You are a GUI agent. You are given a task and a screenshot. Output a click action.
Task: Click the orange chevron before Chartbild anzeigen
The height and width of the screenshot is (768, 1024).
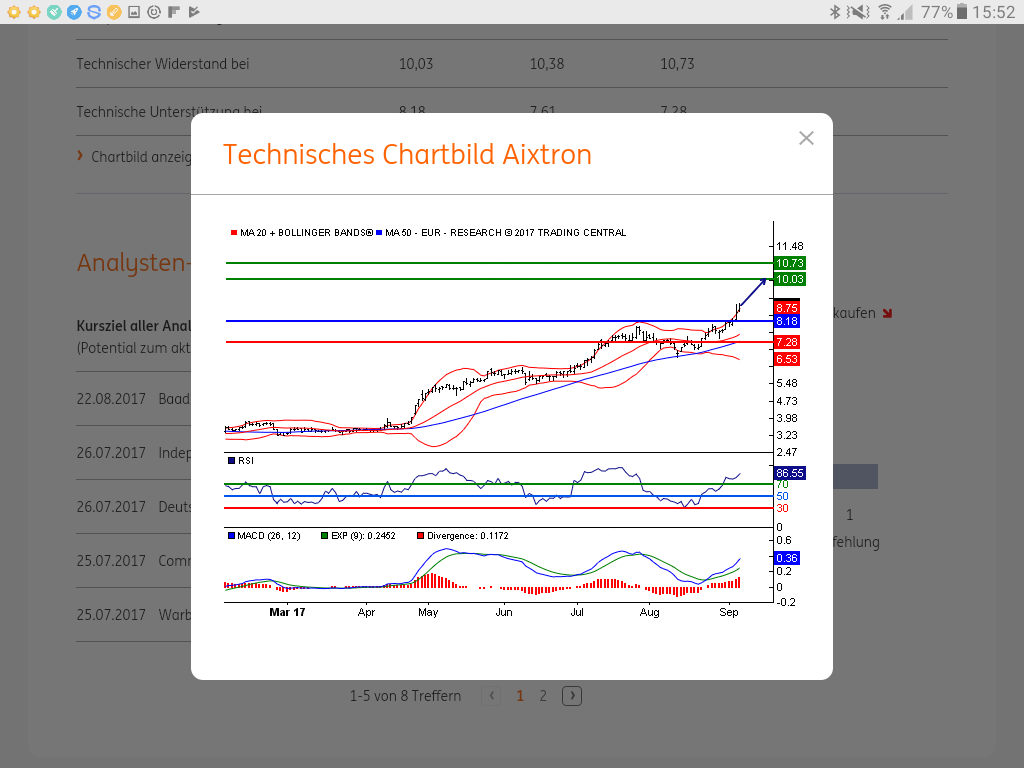[80, 155]
